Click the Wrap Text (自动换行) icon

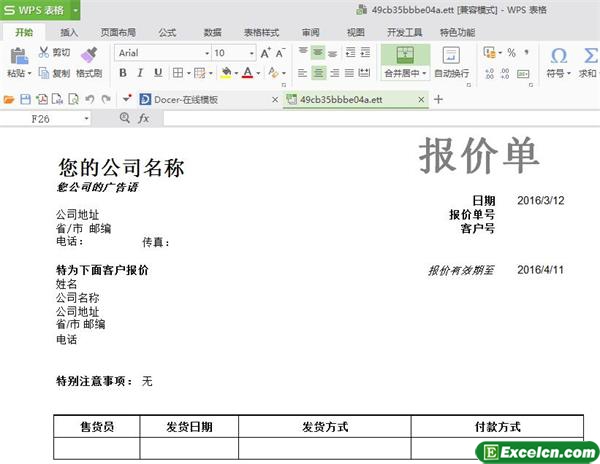[452, 54]
